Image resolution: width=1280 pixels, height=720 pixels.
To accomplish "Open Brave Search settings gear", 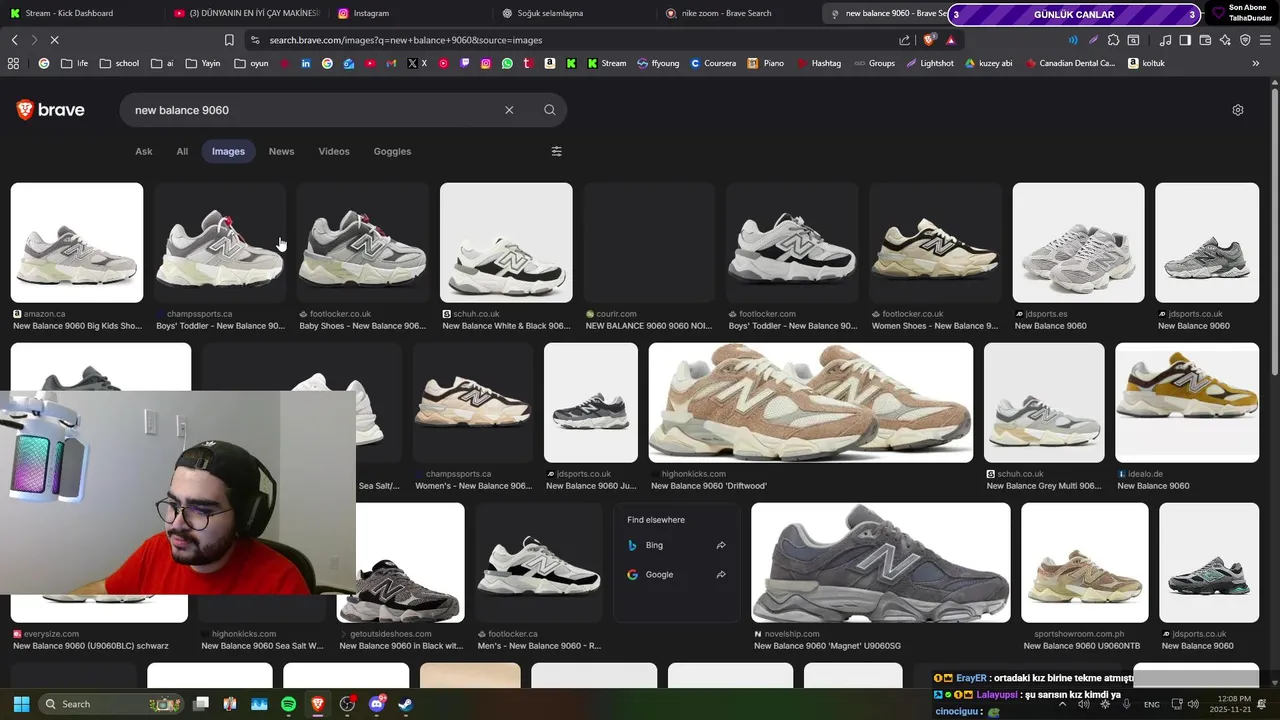I will [x=1238, y=110].
